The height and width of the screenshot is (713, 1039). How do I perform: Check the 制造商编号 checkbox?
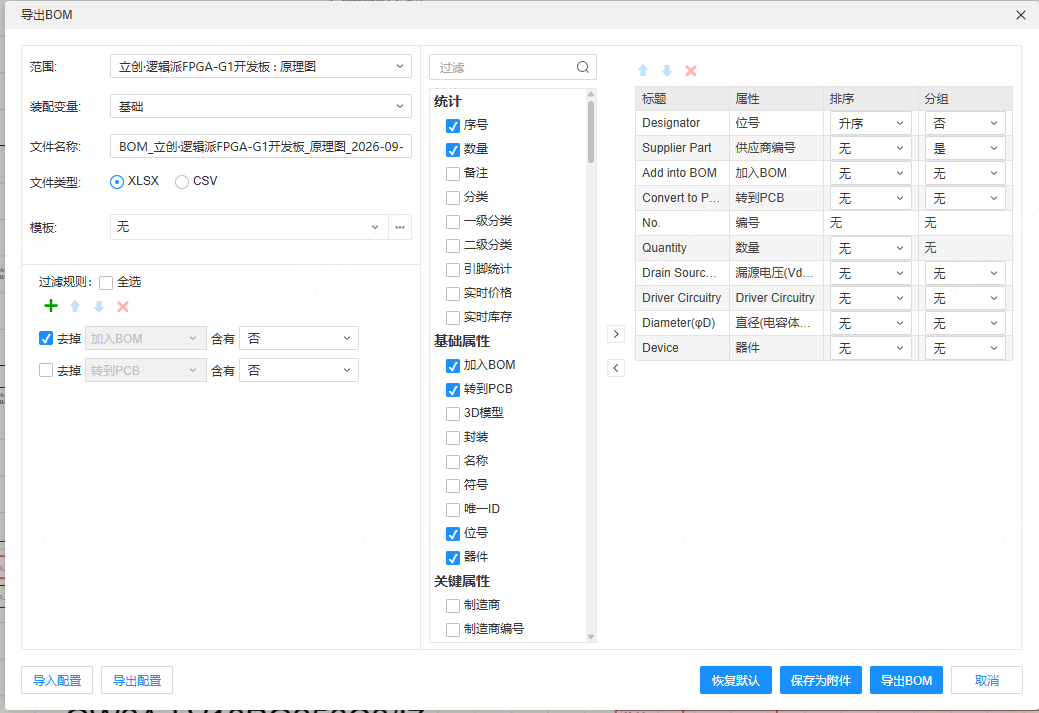pyautogui.click(x=453, y=630)
